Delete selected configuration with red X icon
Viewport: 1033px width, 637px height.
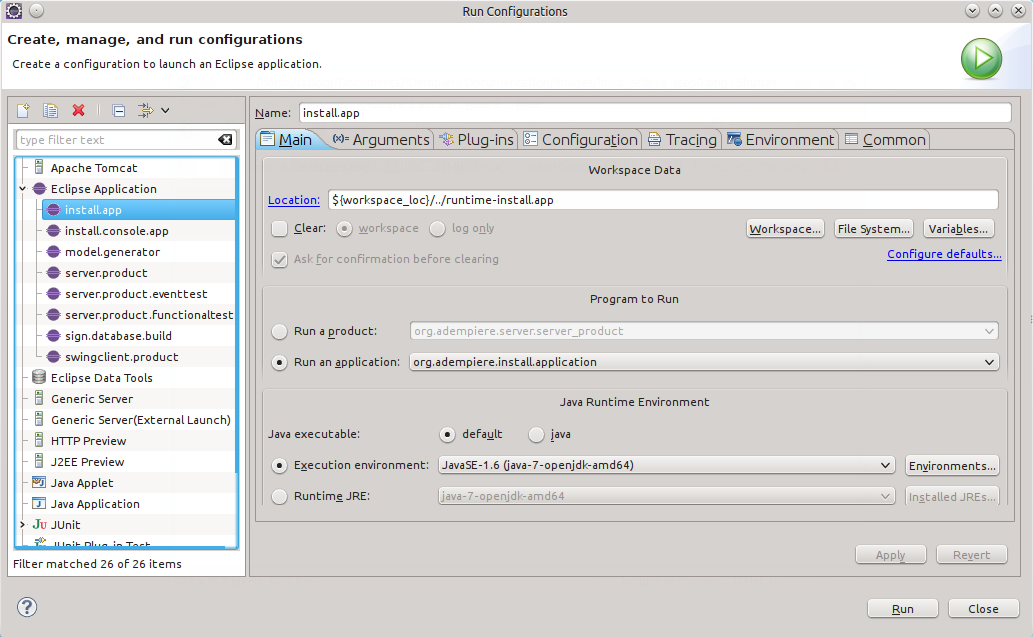78,110
